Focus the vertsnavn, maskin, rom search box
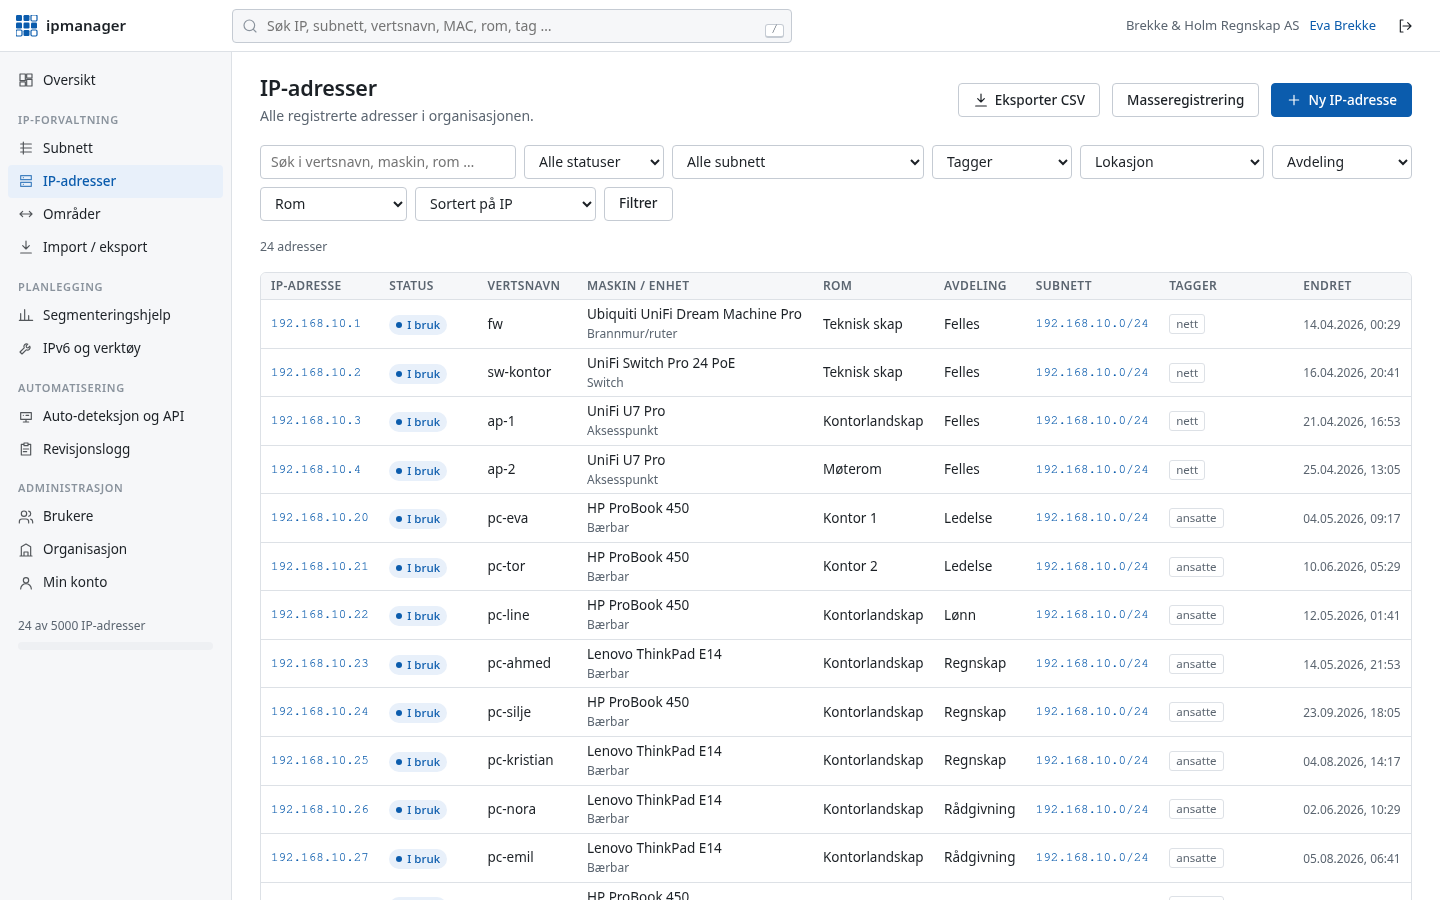This screenshot has width=1440, height=900. (388, 162)
